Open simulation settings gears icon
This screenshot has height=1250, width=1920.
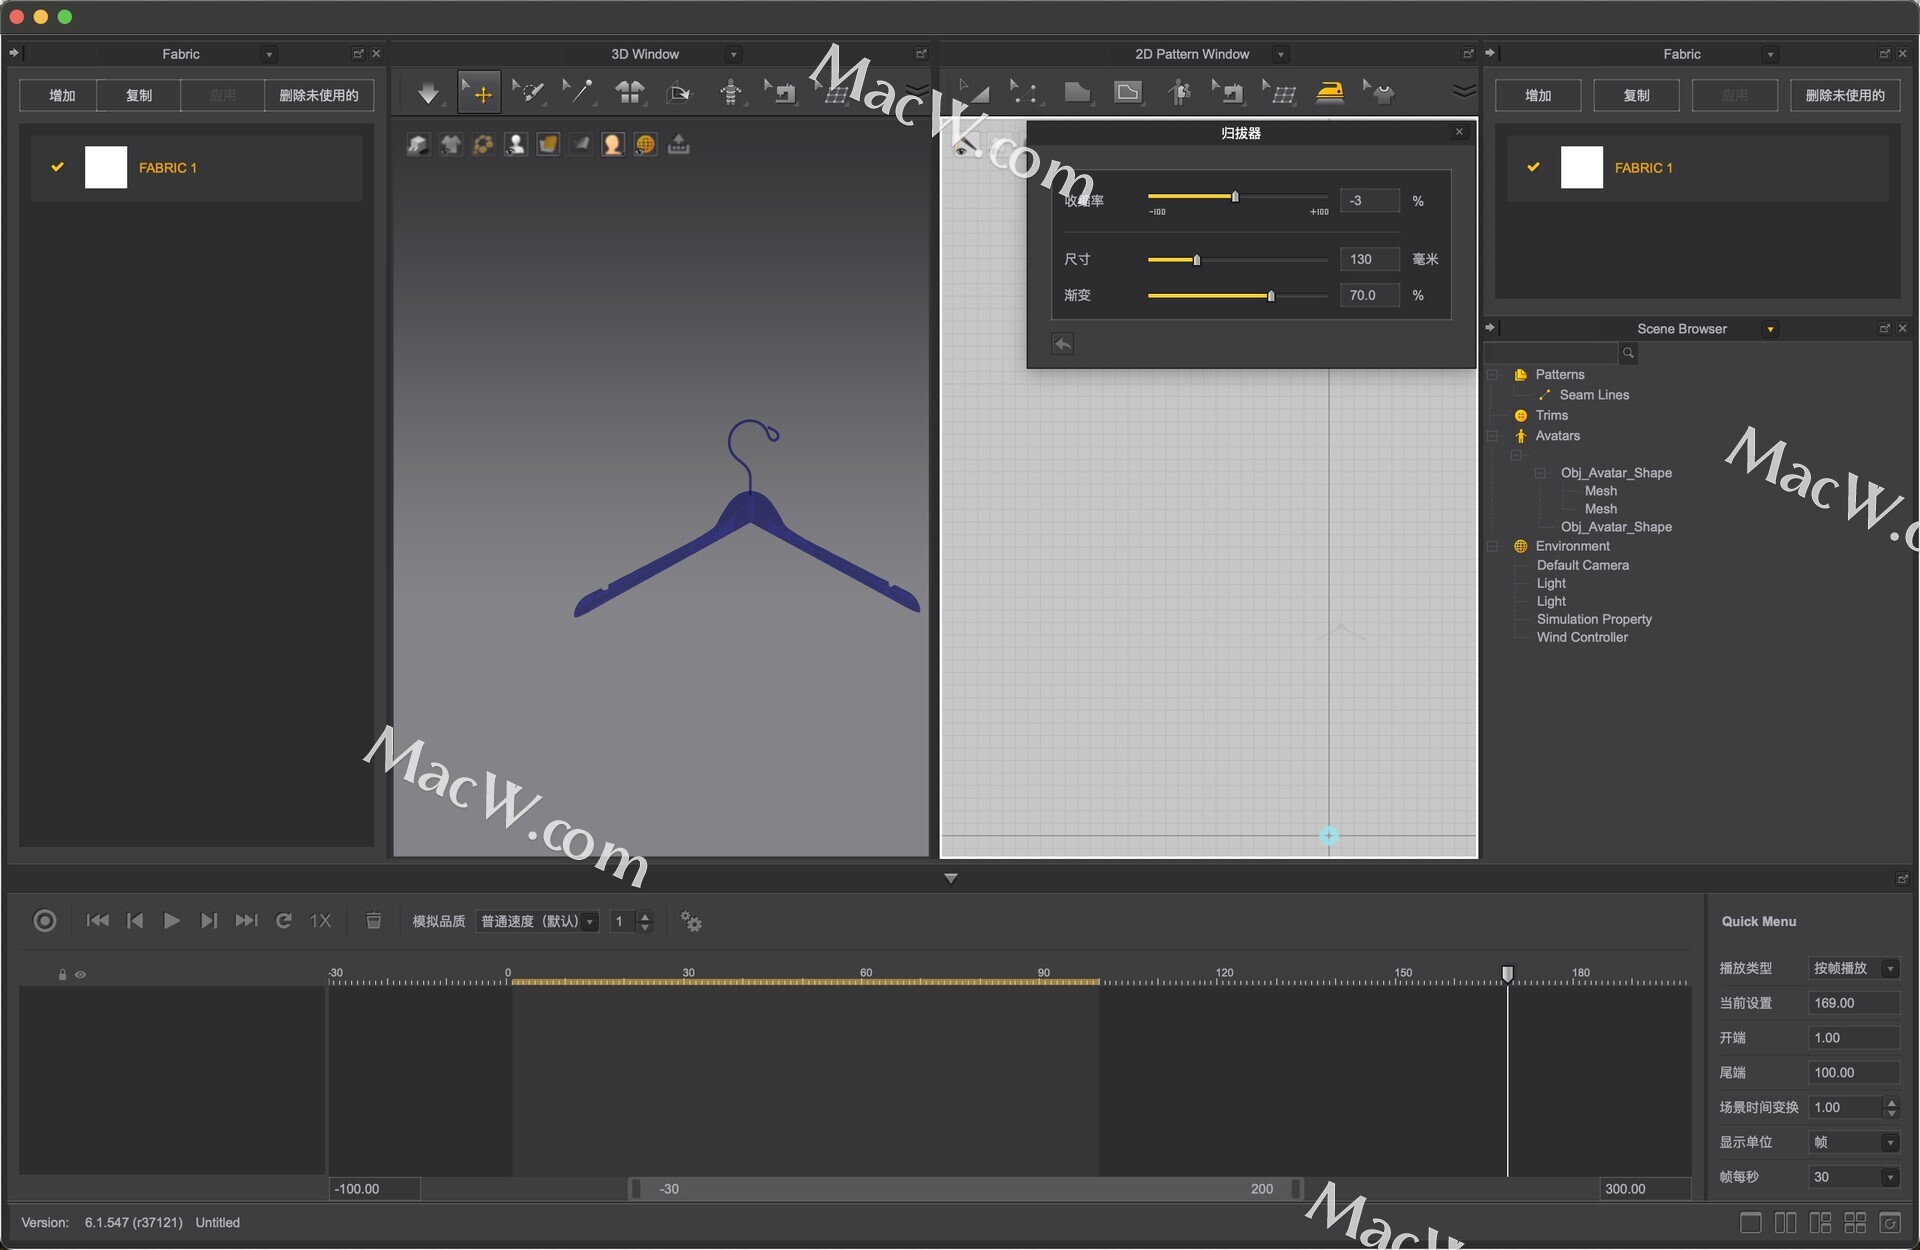(x=691, y=921)
